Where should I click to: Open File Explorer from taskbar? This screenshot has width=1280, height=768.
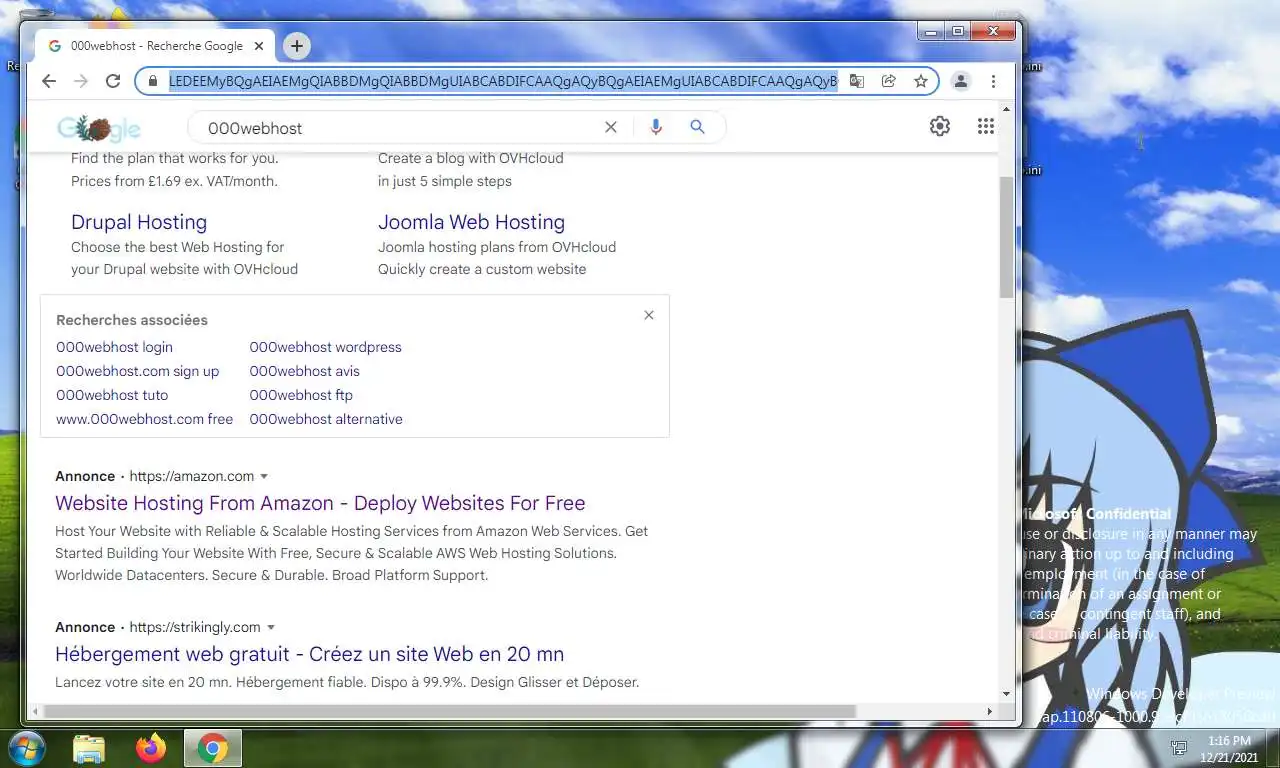pos(89,748)
